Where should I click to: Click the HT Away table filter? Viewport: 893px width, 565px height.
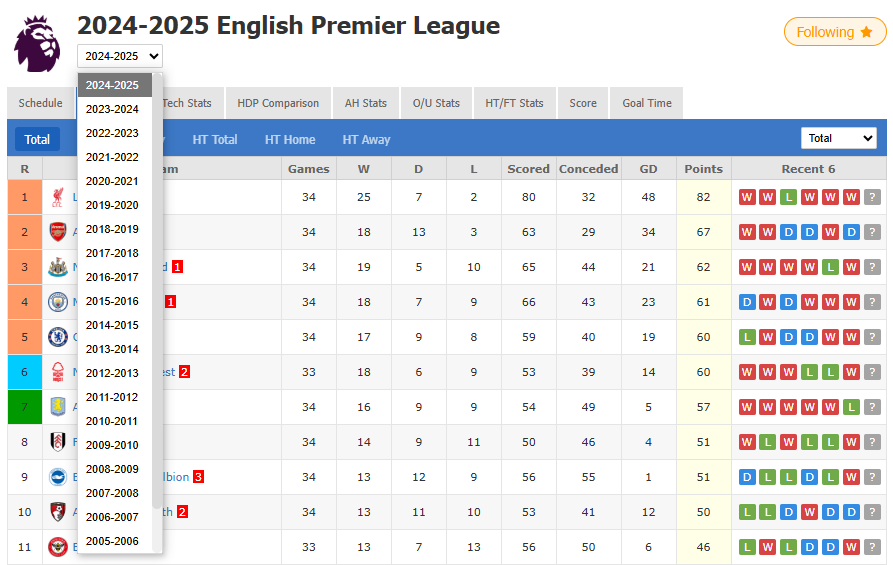click(366, 140)
